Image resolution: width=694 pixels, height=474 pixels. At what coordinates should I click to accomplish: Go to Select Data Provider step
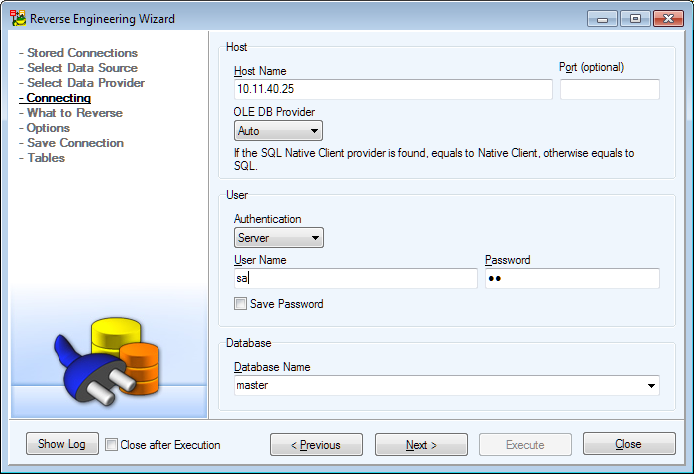pos(86,83)
